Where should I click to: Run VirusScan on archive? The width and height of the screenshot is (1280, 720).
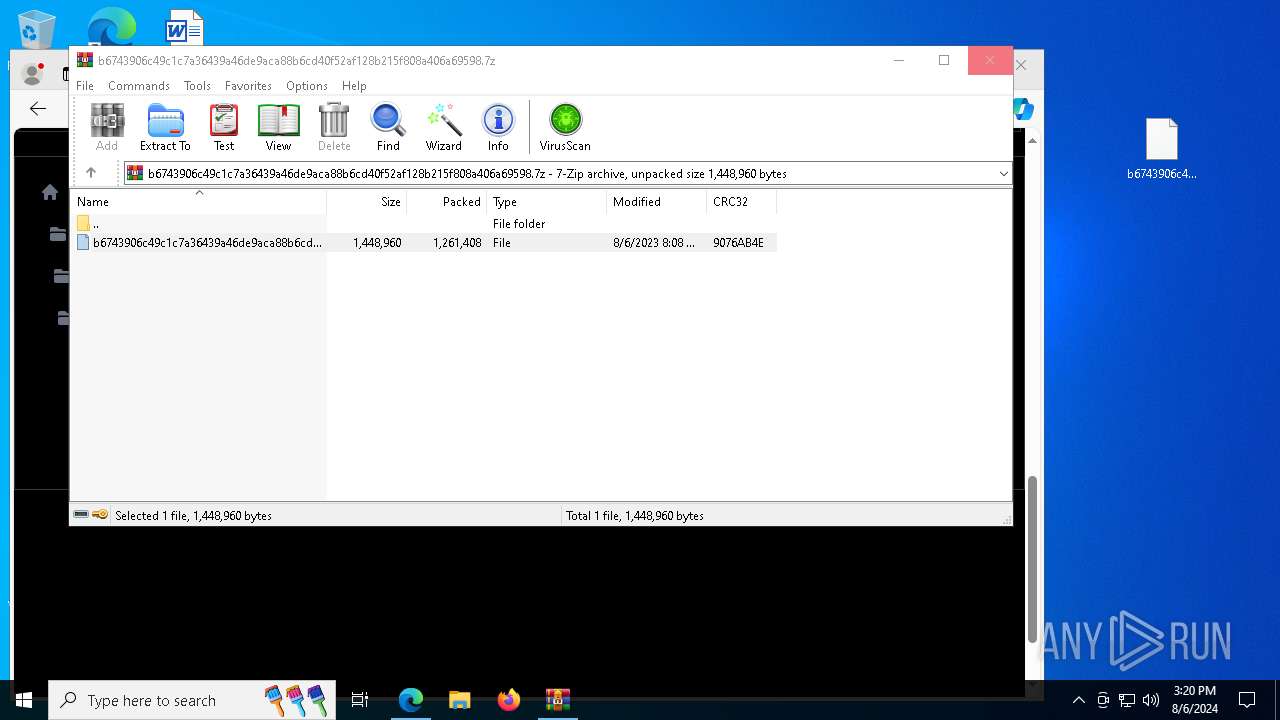point(565,127)
